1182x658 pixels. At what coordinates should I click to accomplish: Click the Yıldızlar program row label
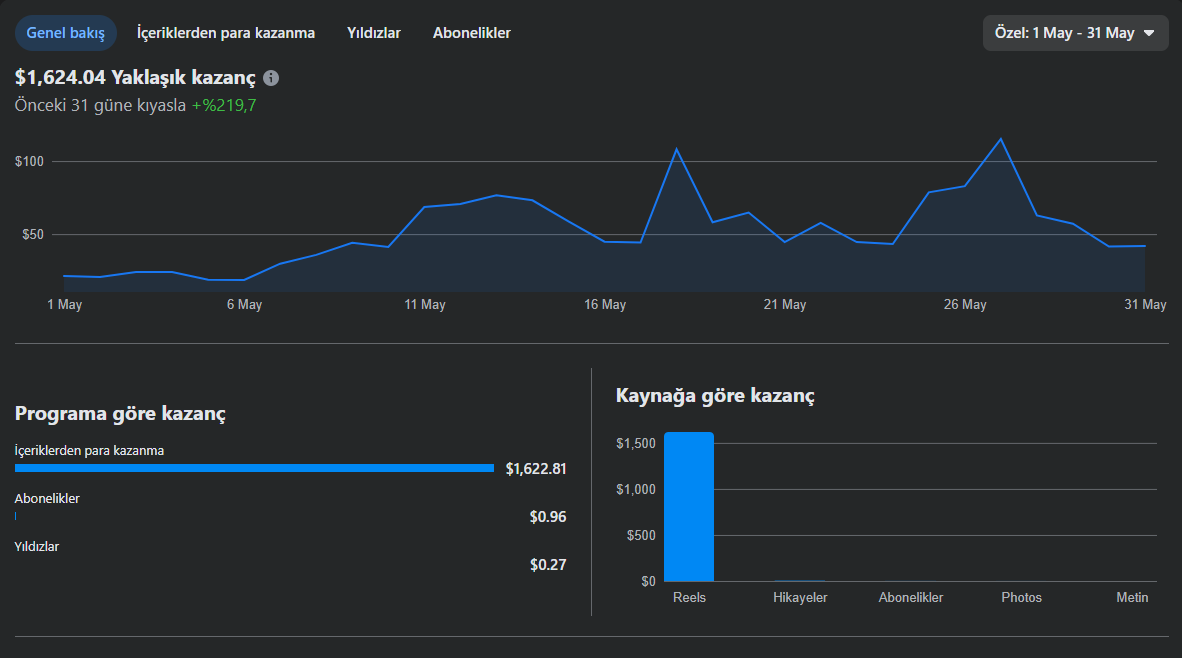click(36, 546)
